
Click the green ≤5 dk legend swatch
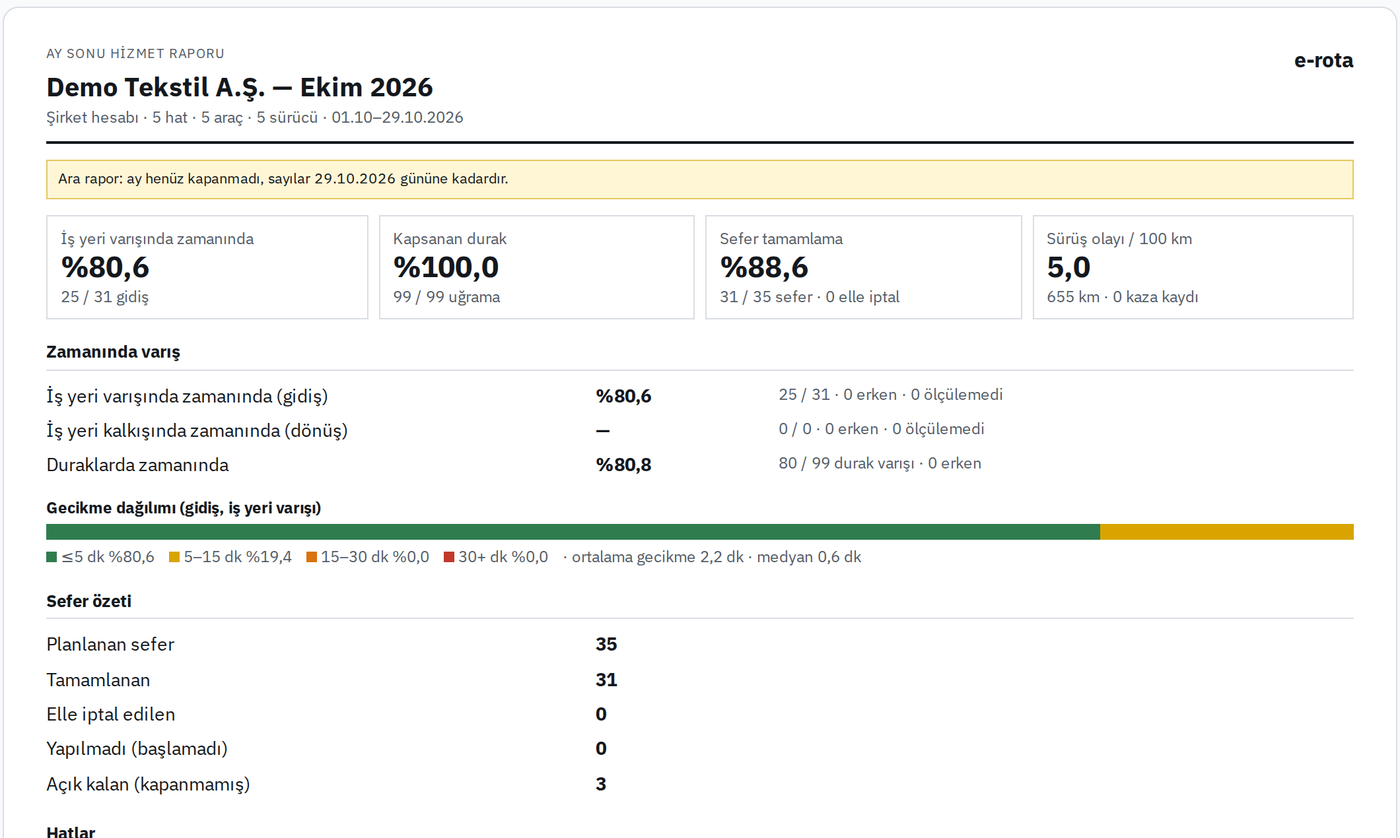click(x=52, y=557)
